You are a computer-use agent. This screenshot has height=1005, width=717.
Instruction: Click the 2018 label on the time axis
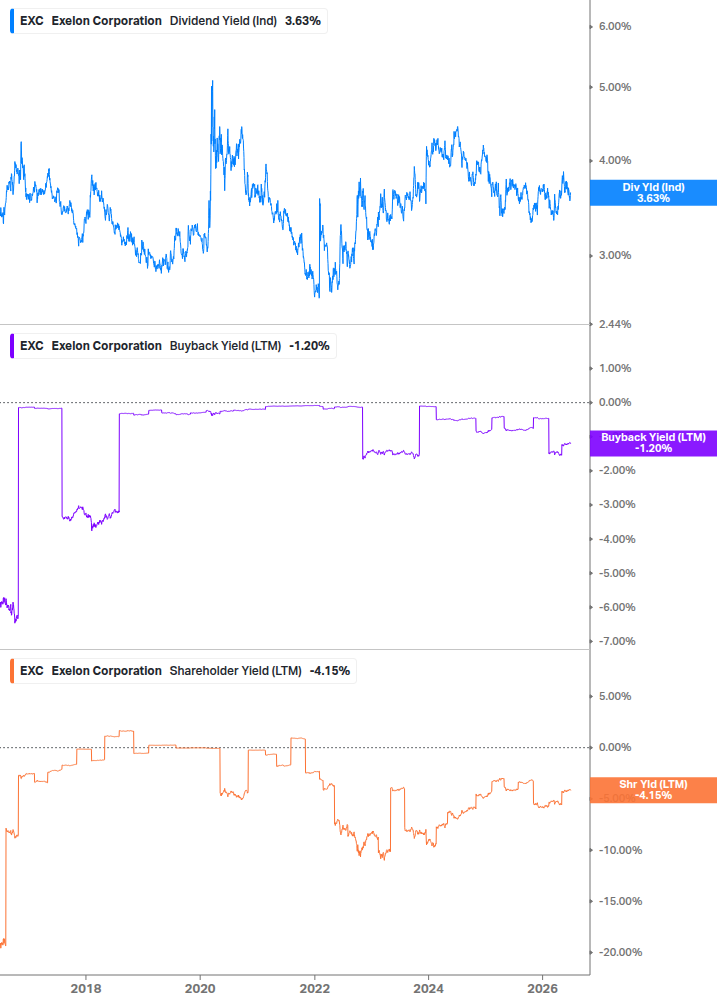pos(86,989)
